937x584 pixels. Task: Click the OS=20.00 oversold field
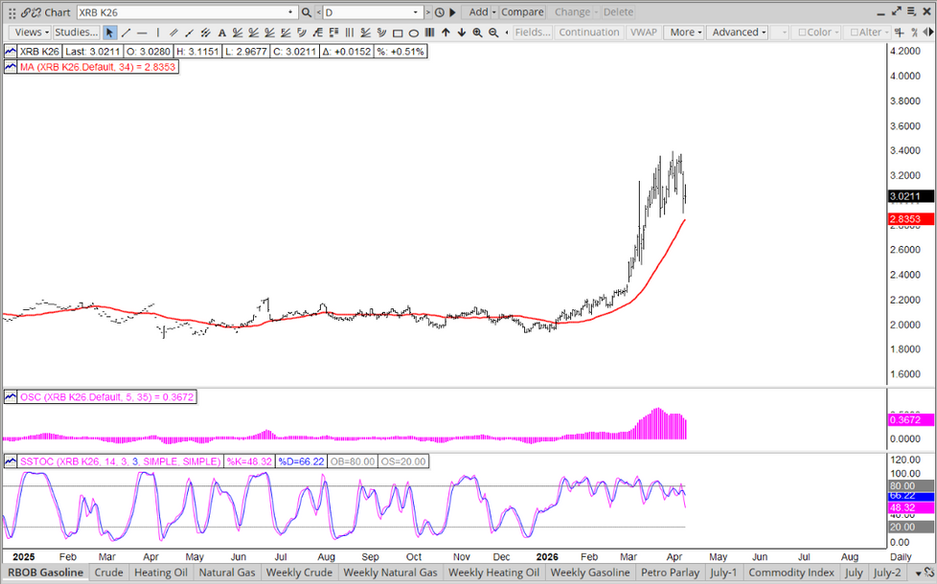[403, 461]
